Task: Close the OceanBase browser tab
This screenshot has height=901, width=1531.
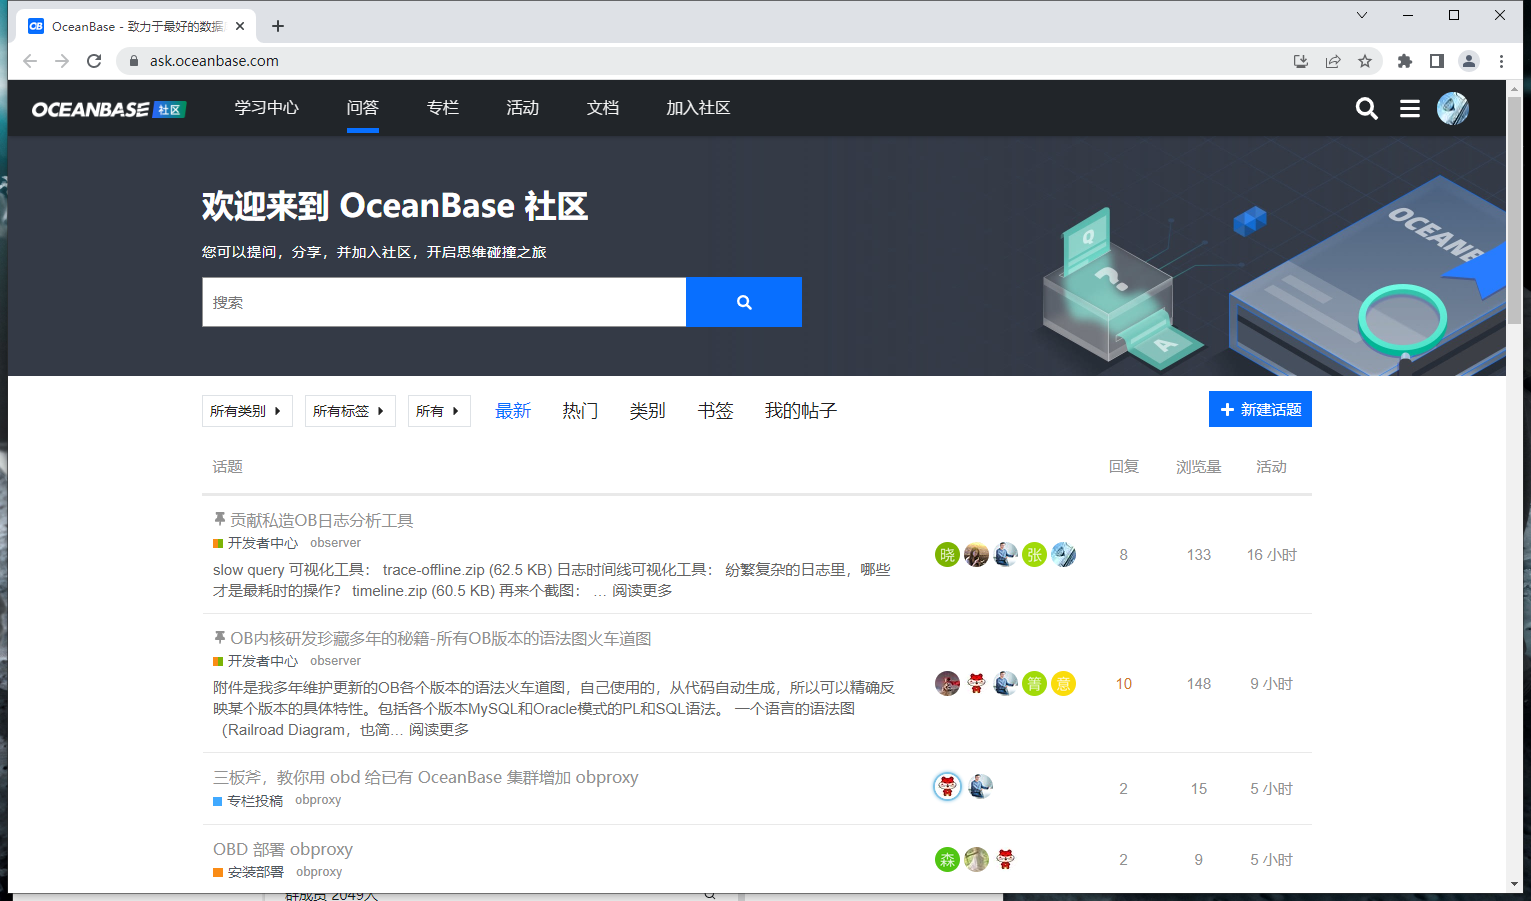Action: click(240, 27)
